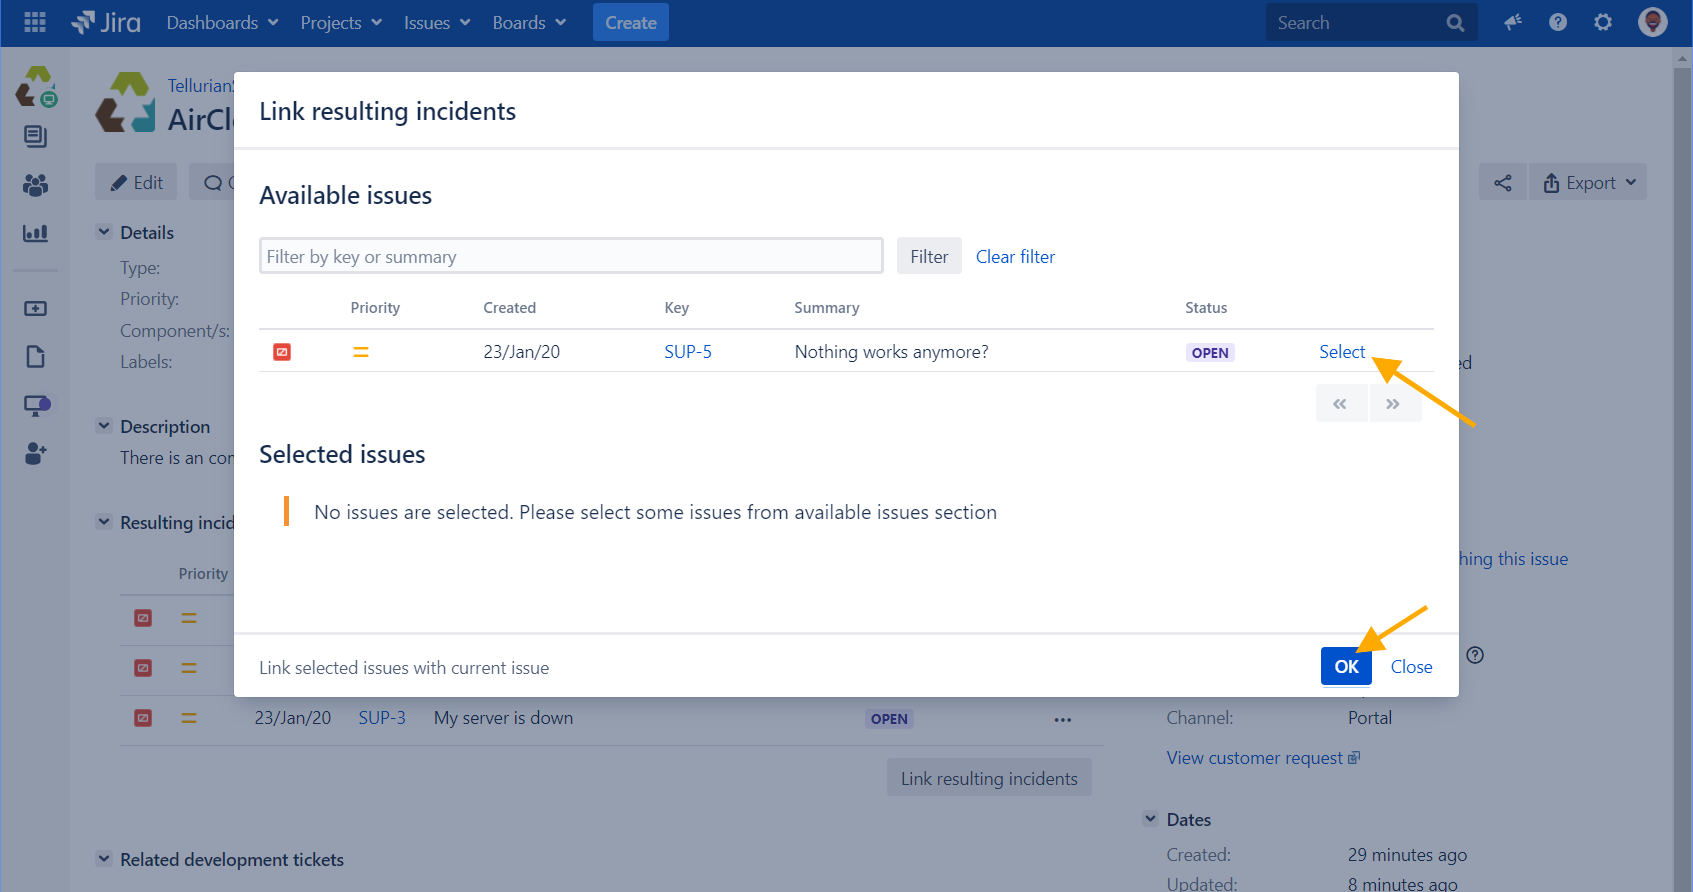The height and width of the screenshot is (892, 1693).
Task: Open the Jira app switcher grid icon
Action: point(35,22)
